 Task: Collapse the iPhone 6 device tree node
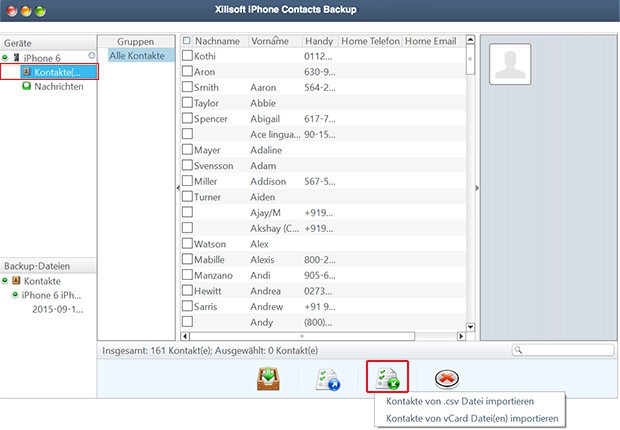[x=5, y=58]
